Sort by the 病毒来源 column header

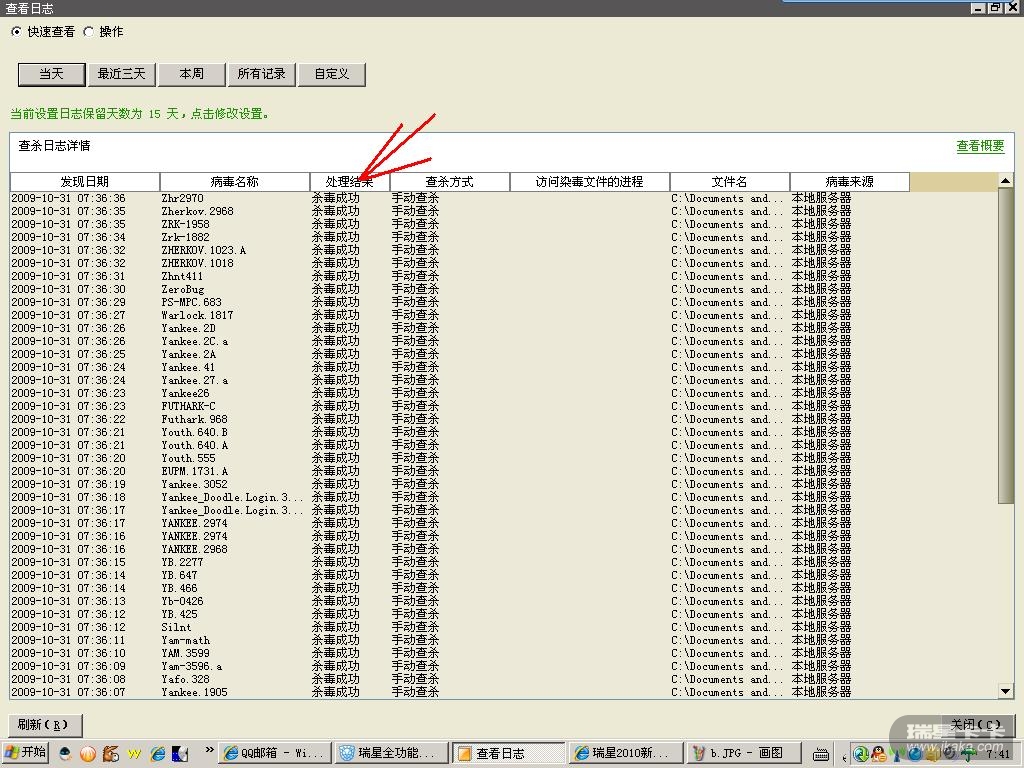coord(850,182)
